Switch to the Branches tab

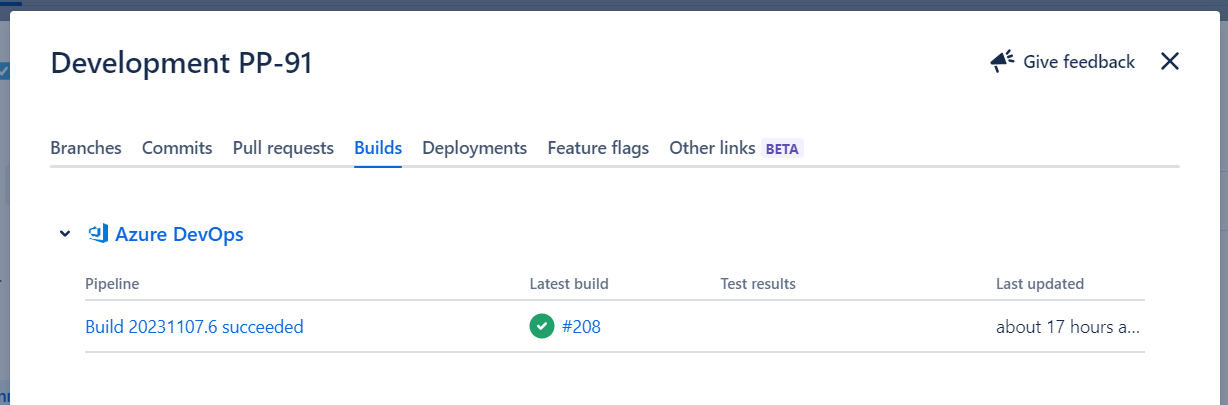[86, 148]
